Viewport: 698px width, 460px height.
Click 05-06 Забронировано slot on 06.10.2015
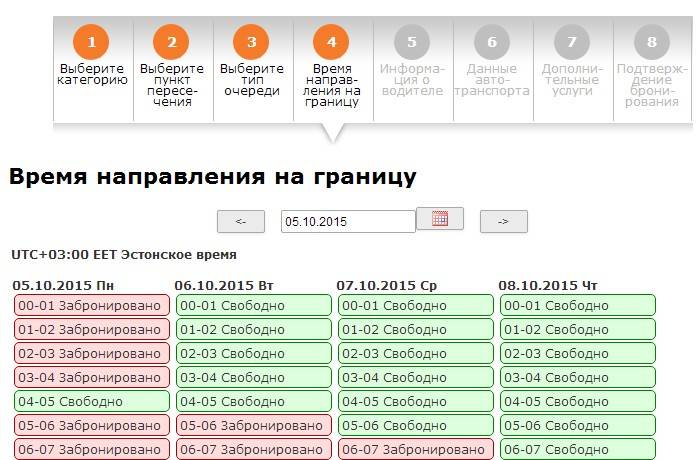pyautogui.click(x=254, y=425)
